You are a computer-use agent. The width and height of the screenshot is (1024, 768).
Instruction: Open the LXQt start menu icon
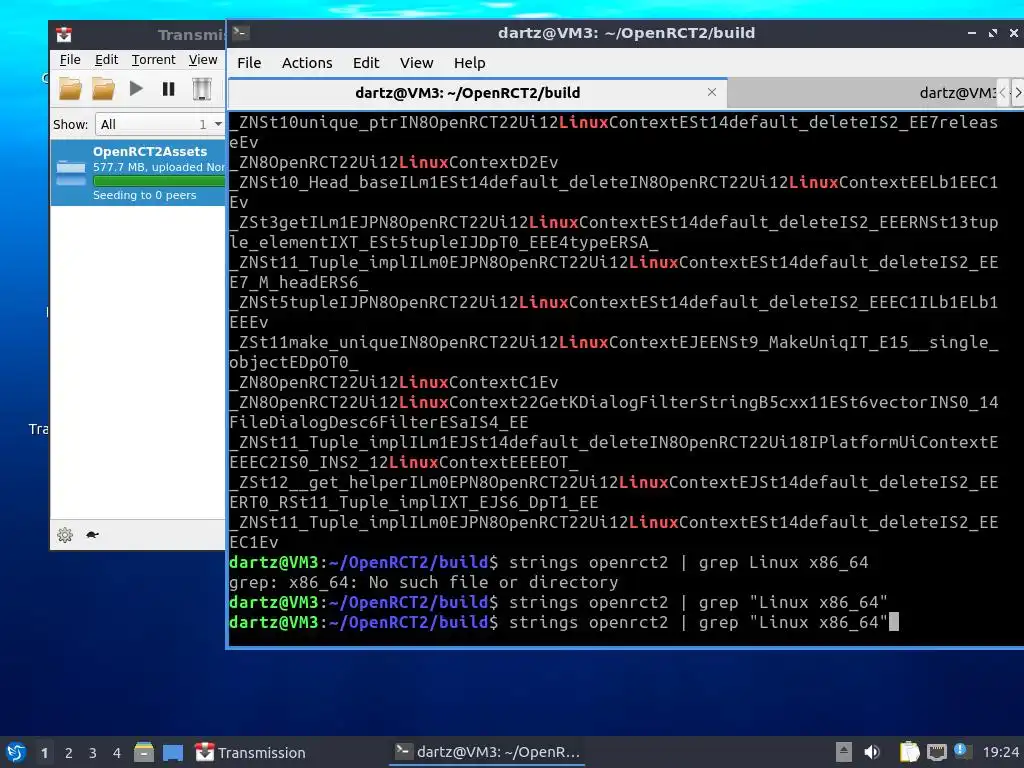click(16, 752)
